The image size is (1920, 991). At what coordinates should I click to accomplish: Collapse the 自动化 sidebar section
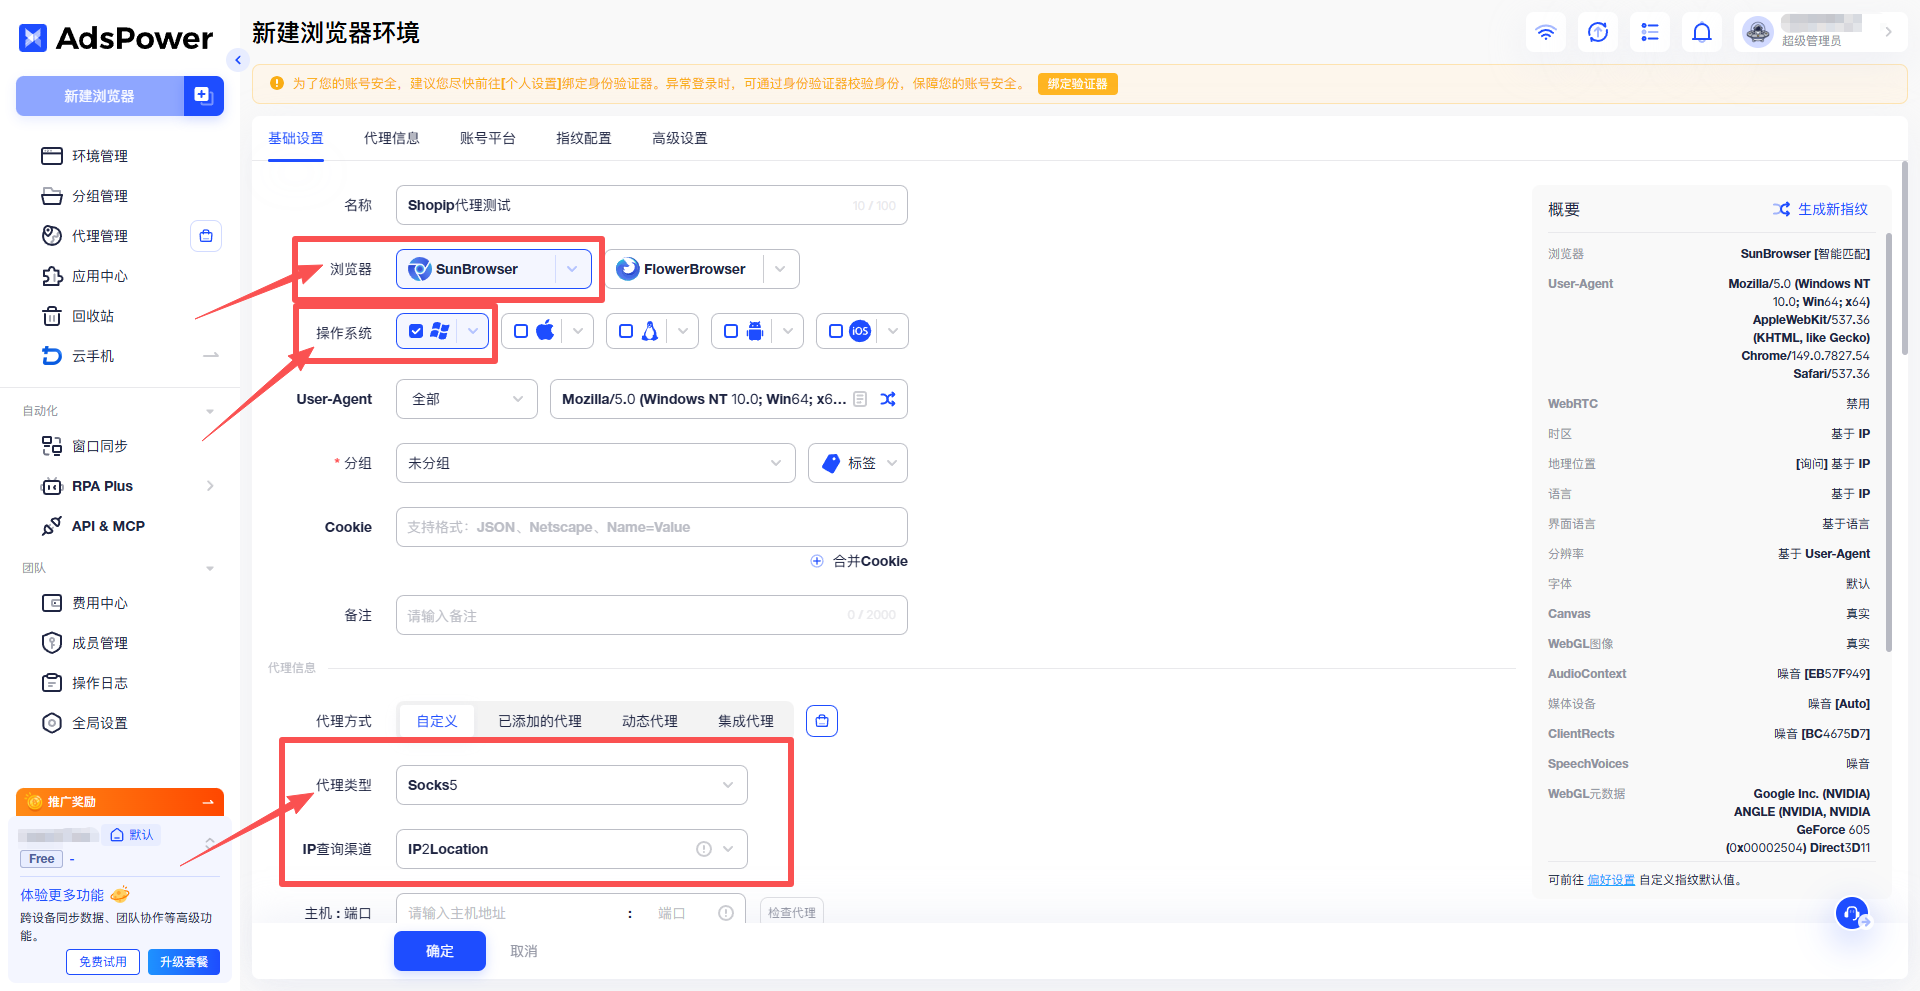click(x=210, y=411)
